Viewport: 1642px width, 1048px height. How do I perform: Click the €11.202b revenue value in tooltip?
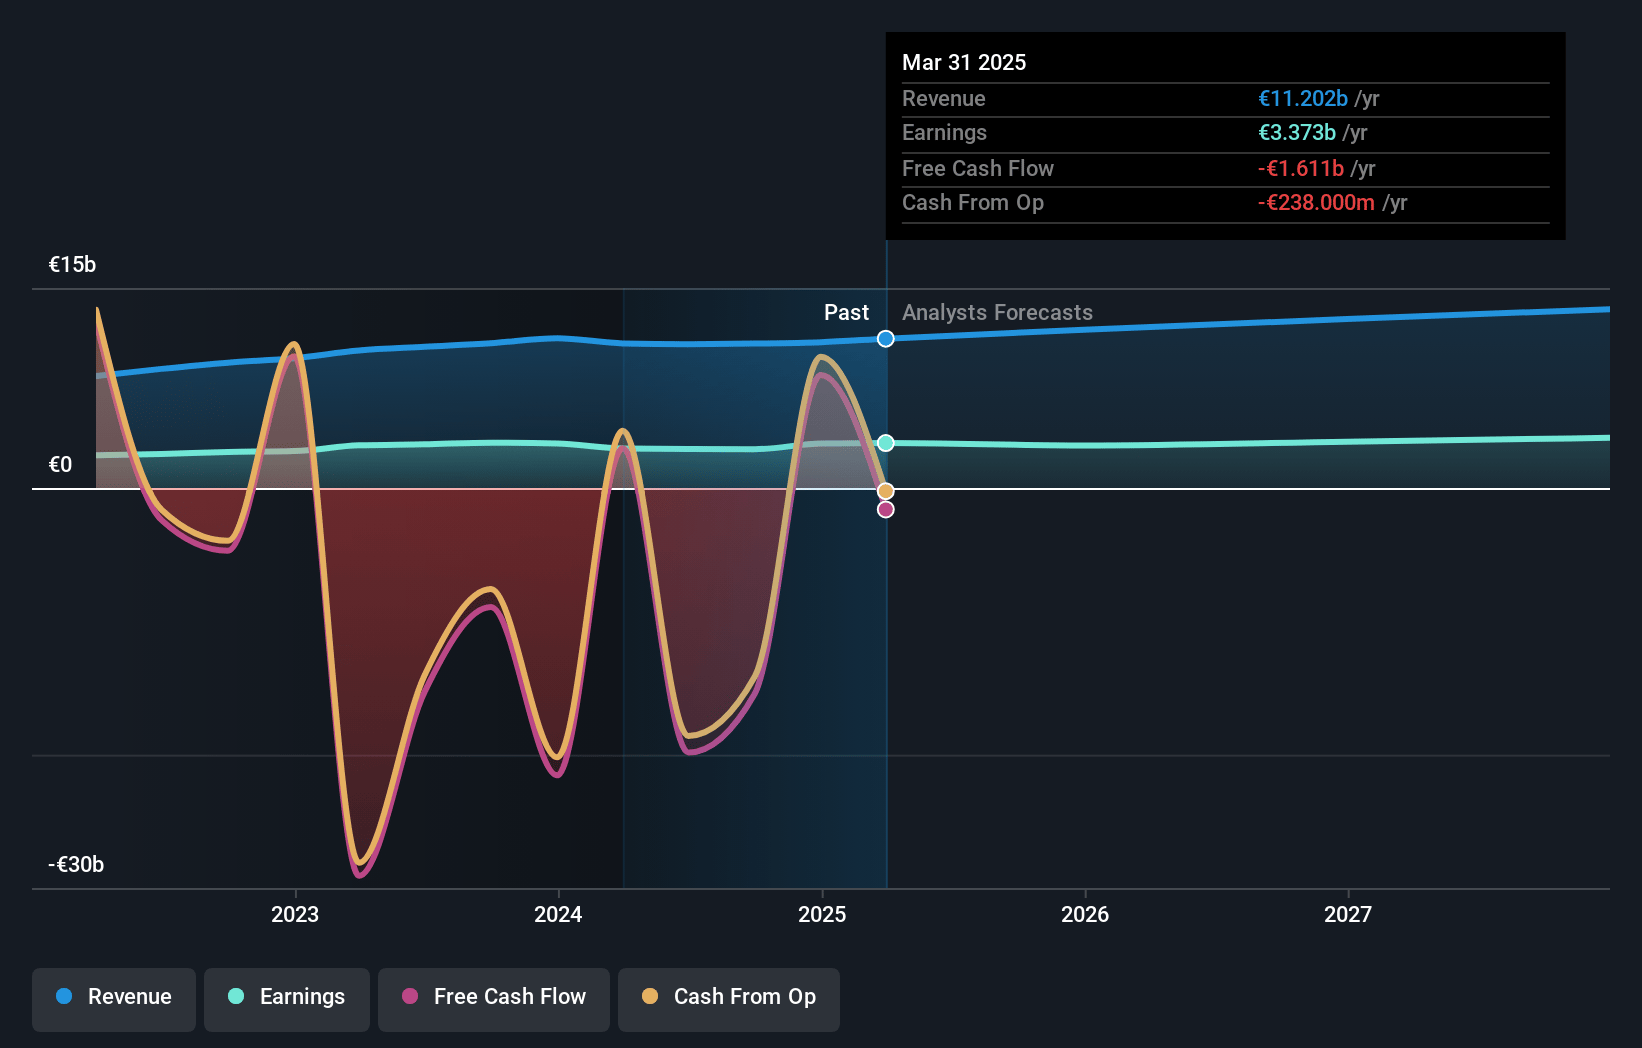[1303, 99]
